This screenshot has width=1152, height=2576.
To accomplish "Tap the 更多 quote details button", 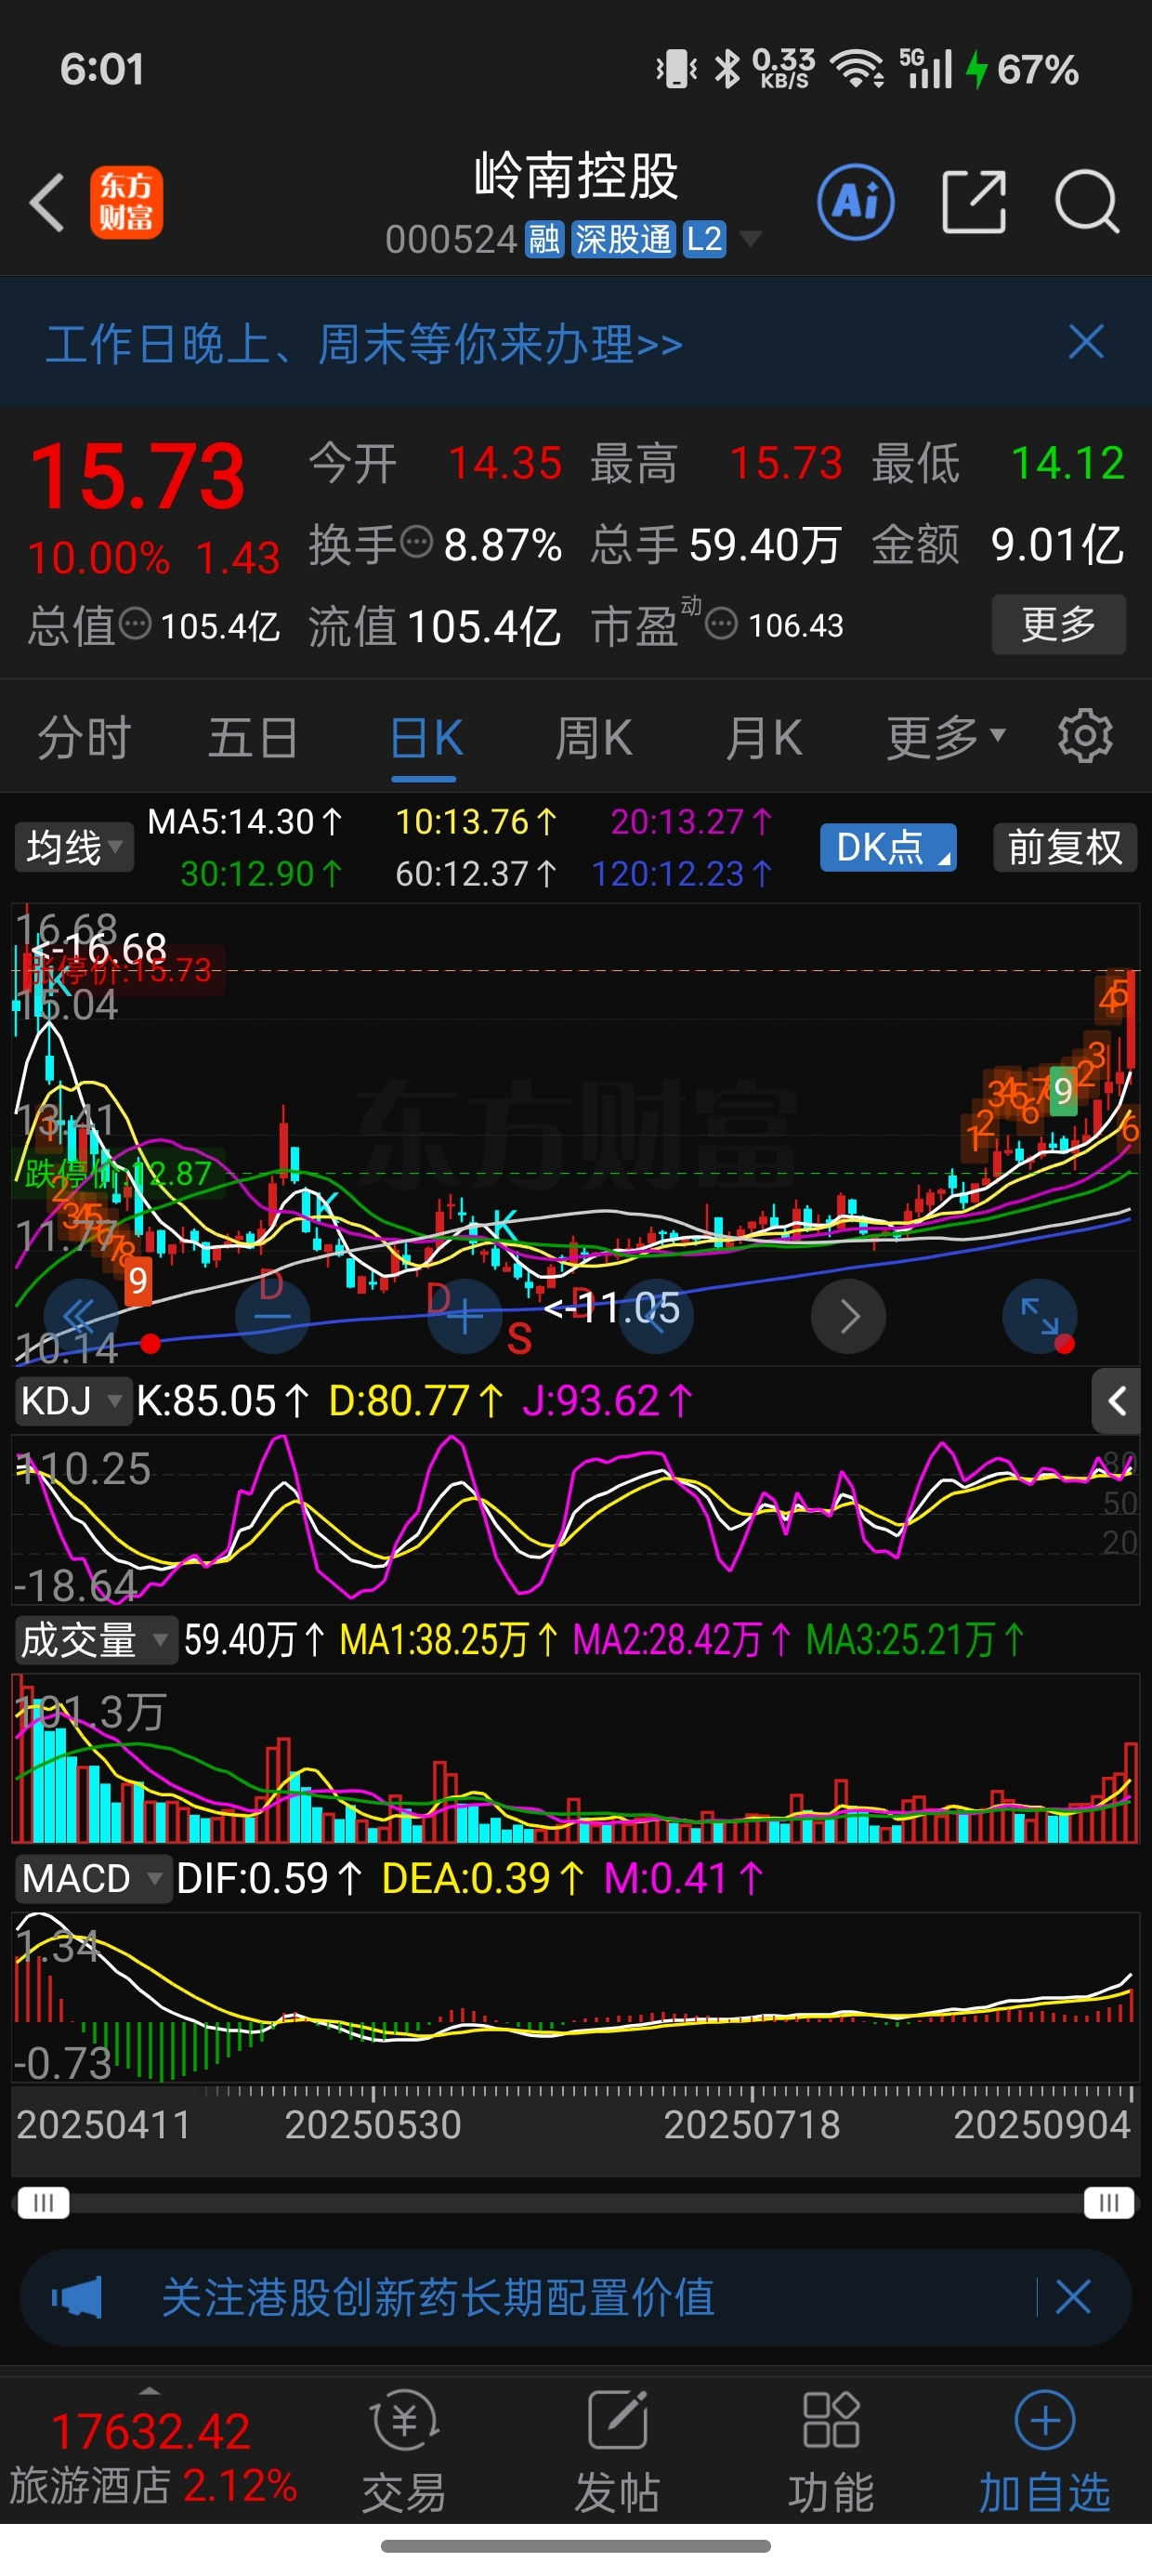I will [x=1059, y=624].
